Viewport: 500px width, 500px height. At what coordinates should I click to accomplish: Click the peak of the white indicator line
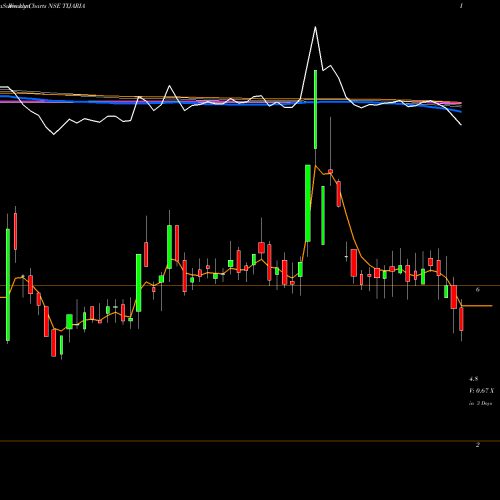tap(315, 27)
